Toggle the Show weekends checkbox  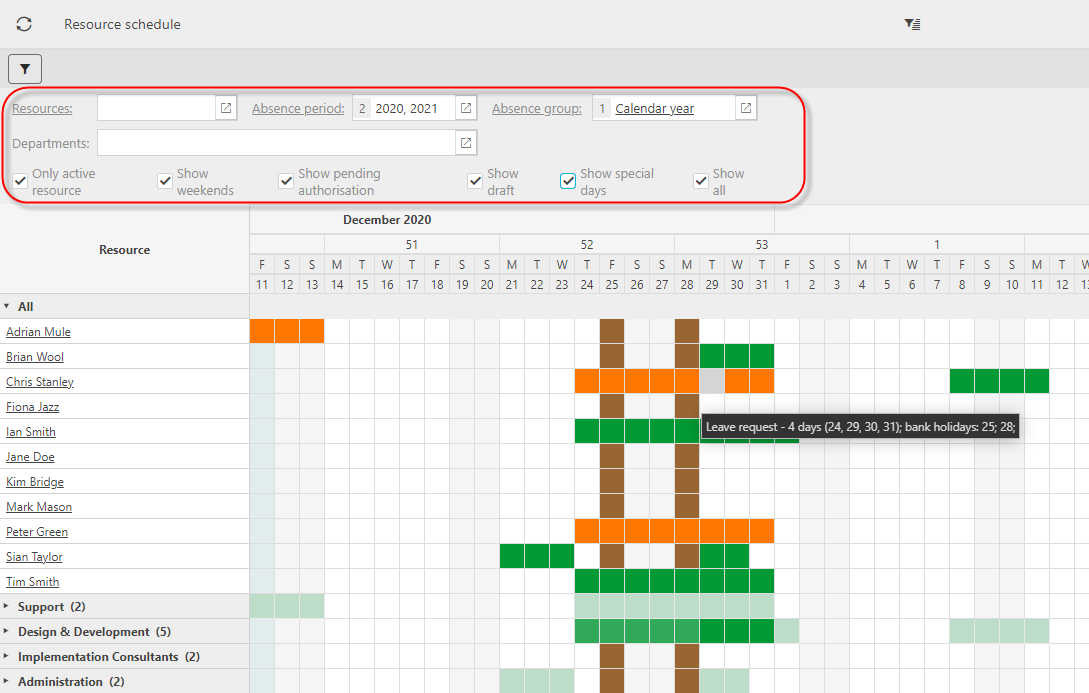[x=165, y=181]
